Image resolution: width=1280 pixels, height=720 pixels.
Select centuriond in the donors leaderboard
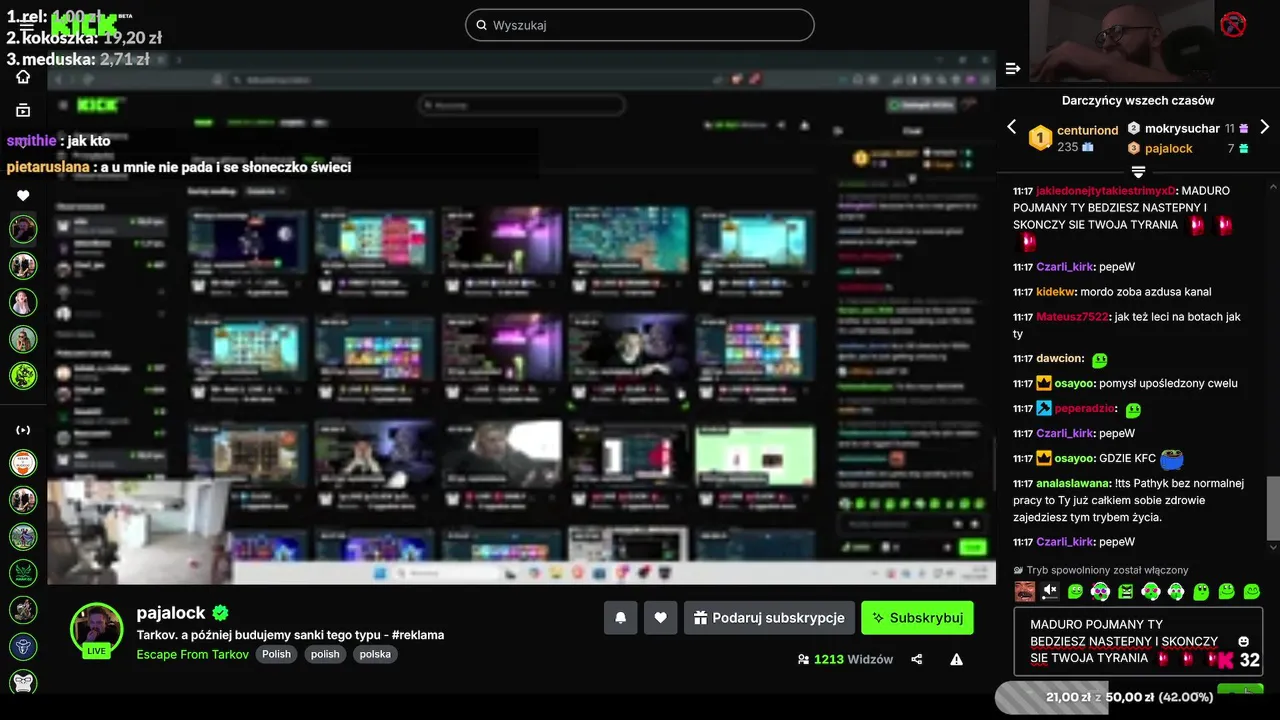pos(1088,130)
